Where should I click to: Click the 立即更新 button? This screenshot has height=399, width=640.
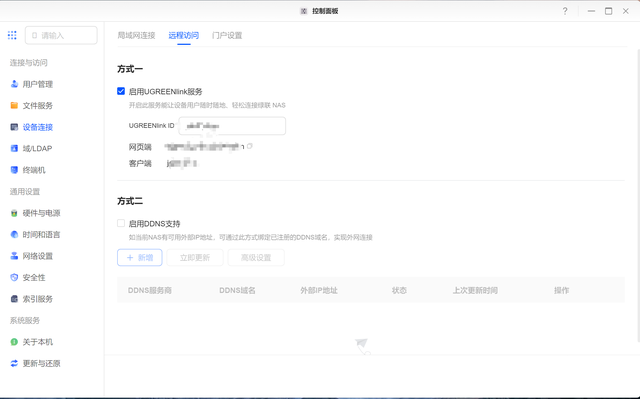(x=195, y=257)
